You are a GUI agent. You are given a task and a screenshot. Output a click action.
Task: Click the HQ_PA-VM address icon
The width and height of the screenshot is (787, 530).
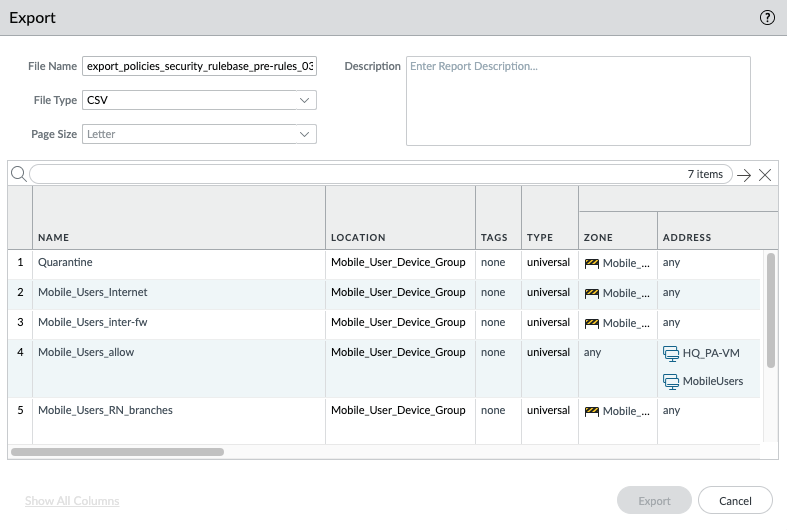[x=671, y=353]
